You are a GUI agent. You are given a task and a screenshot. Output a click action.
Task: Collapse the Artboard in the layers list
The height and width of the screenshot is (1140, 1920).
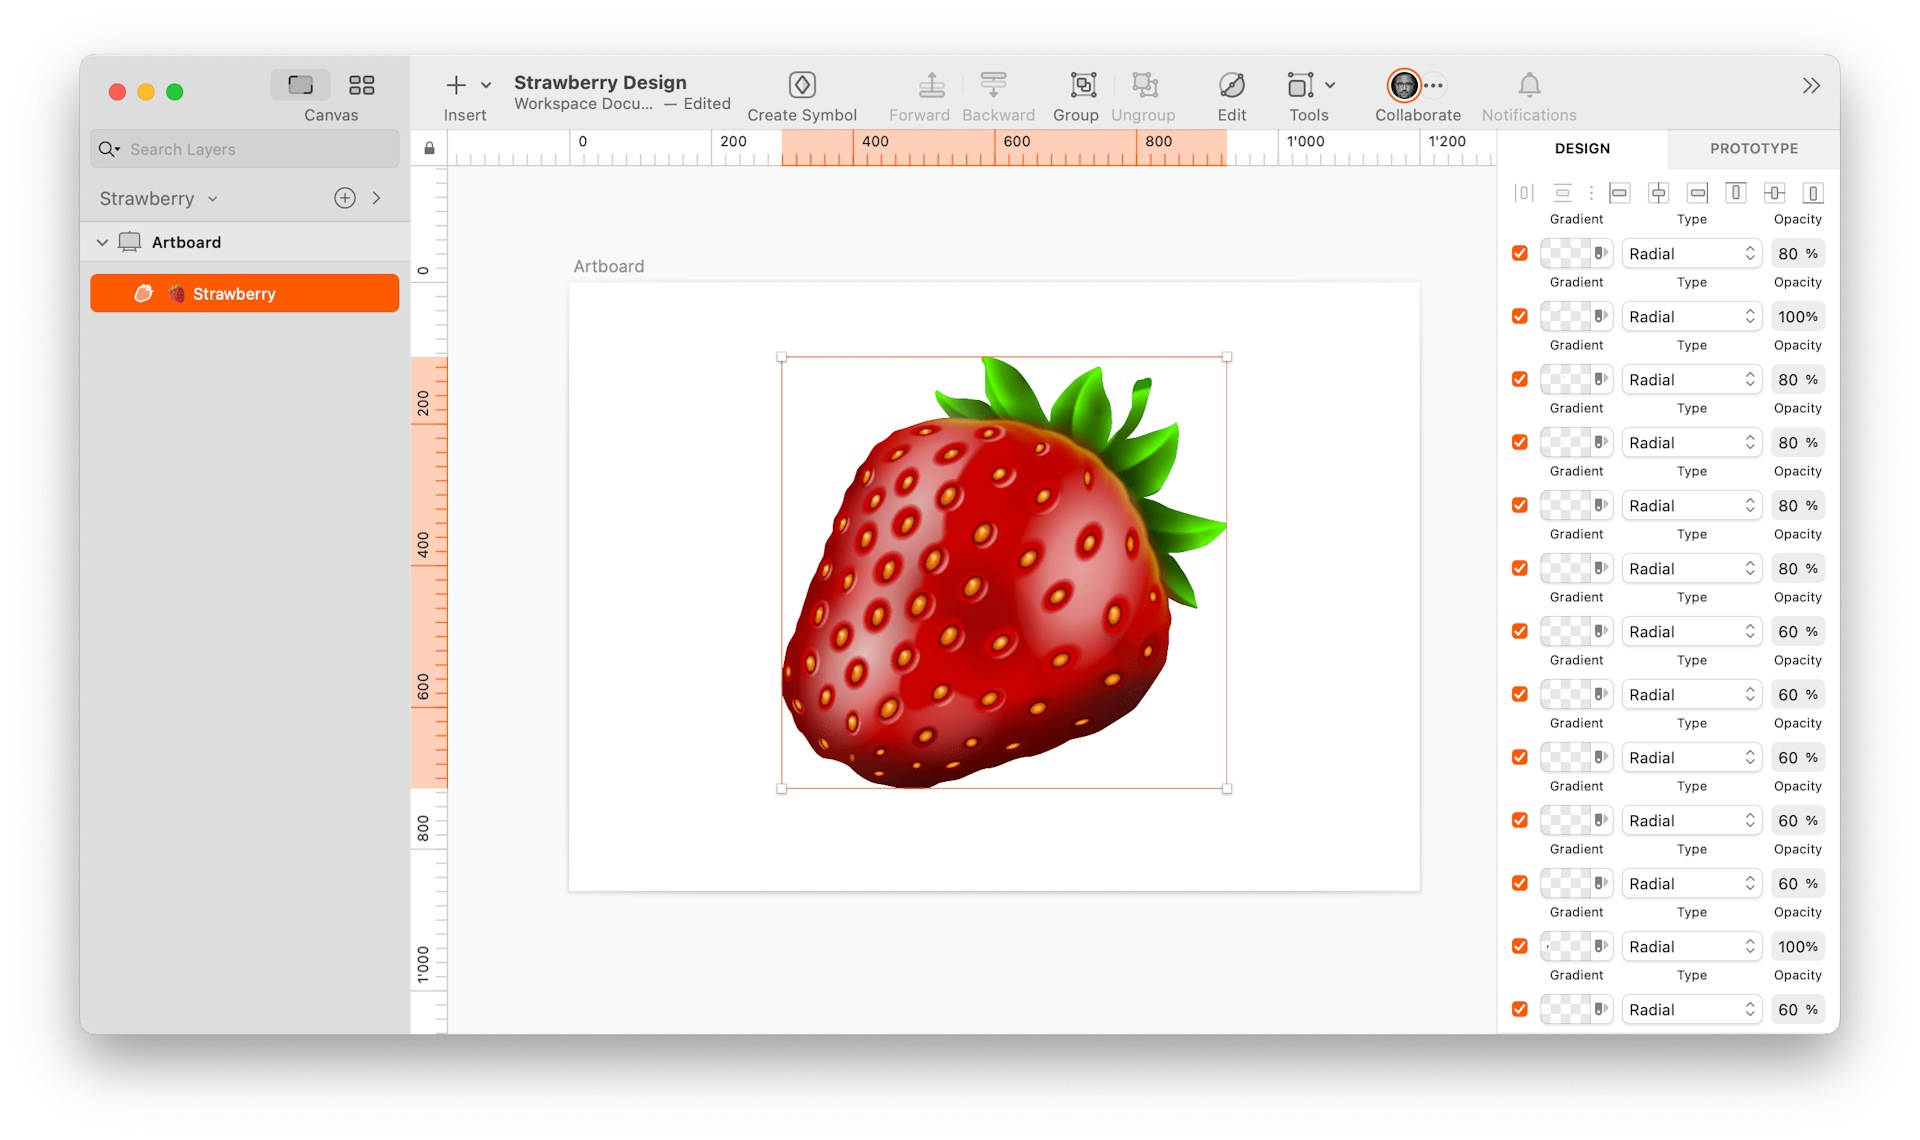tap(103, 241)
